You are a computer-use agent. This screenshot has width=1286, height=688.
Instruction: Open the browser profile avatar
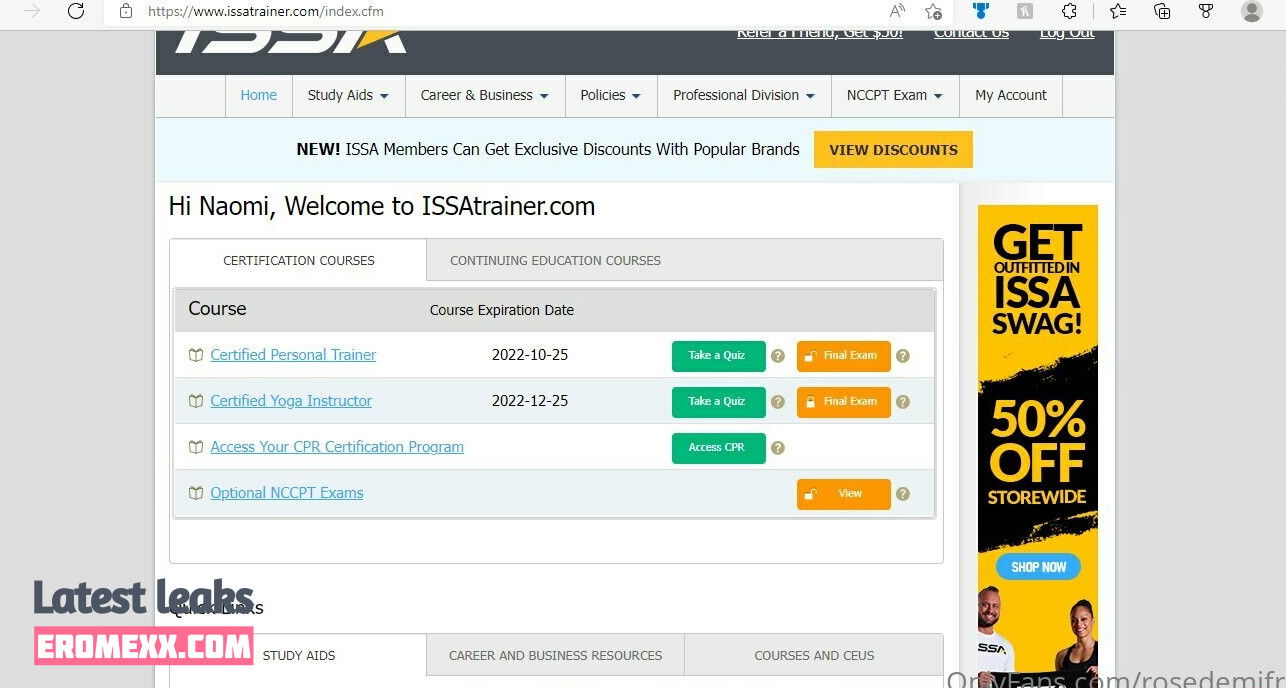click(1251, 11)
